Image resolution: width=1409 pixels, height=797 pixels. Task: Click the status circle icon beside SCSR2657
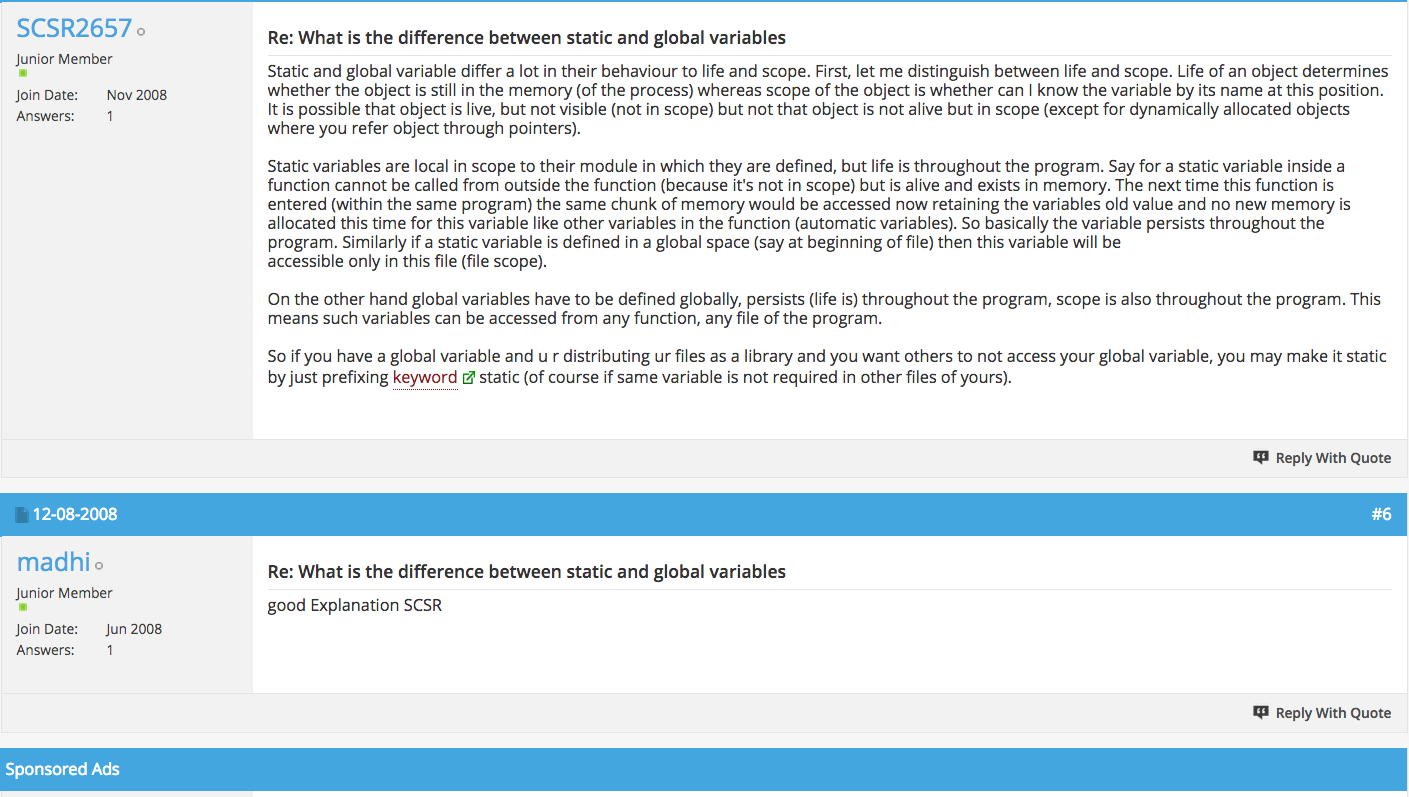coord(141,32)
